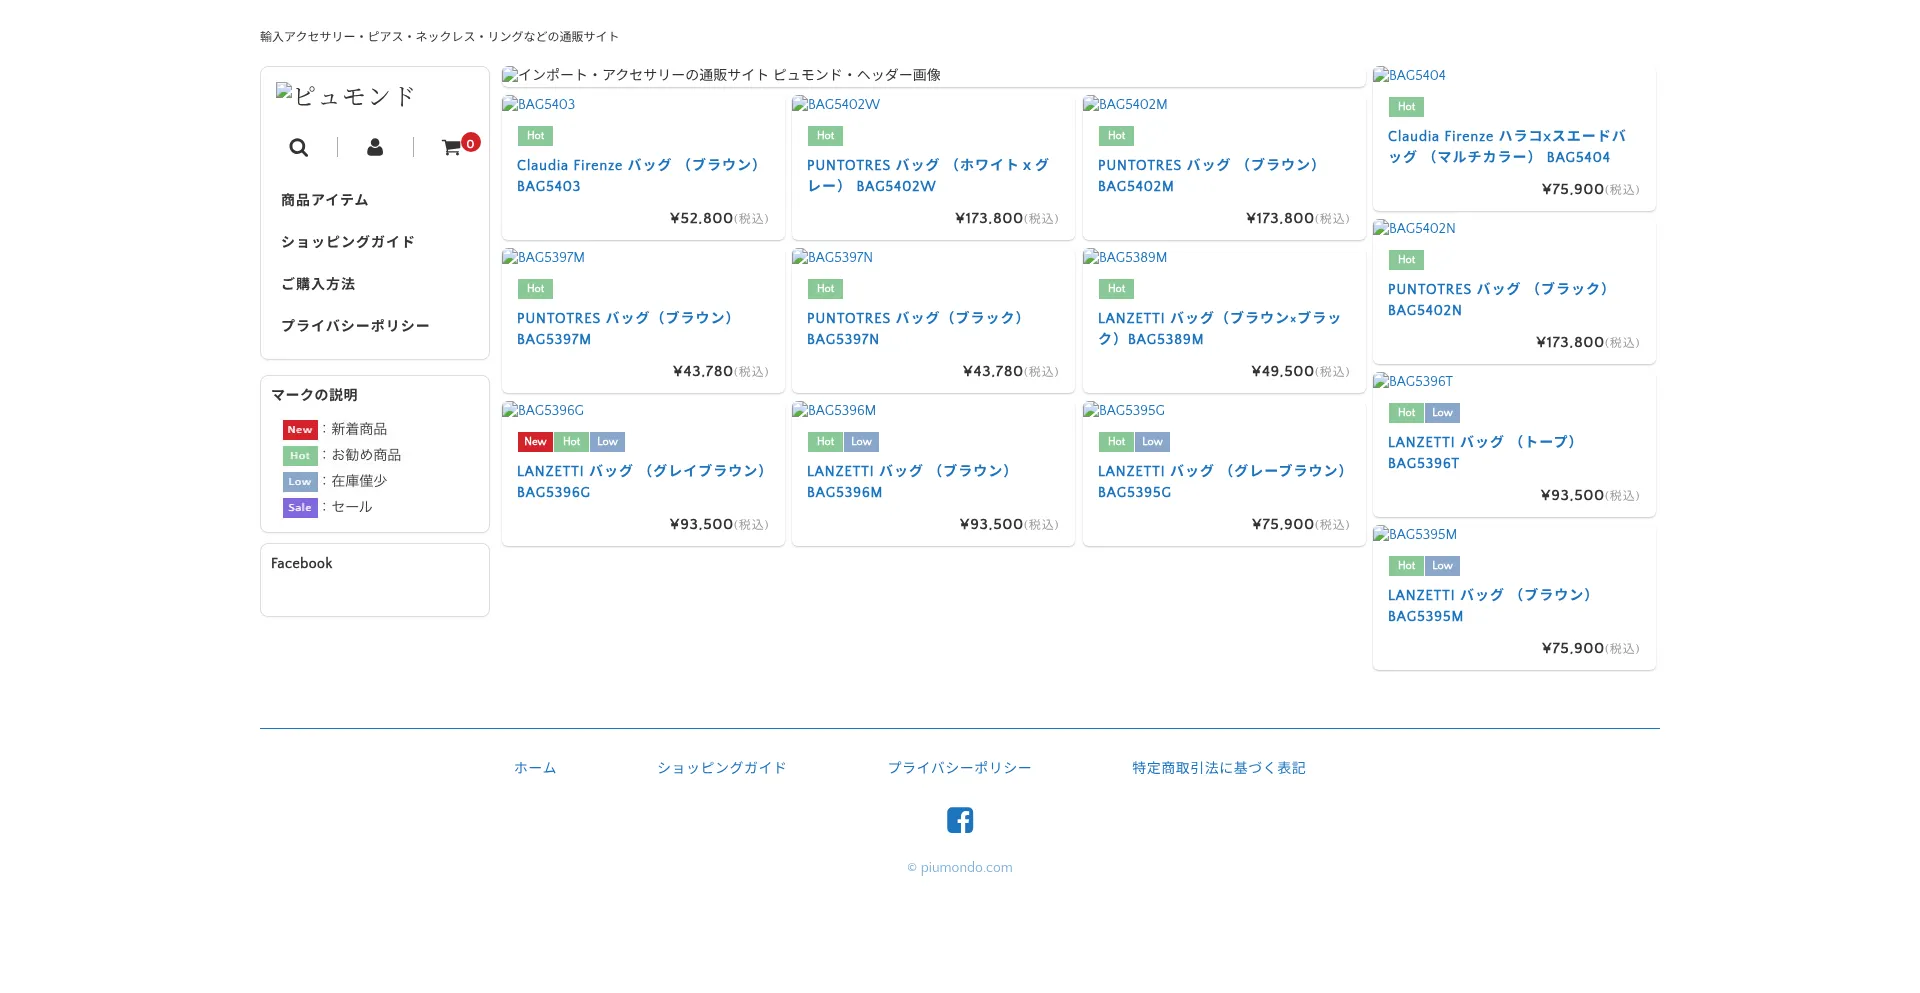The width and height of the screenshot is (1920, 993).
Task: Click the BAG5402N product image
Action: [x=1414, y=228]
